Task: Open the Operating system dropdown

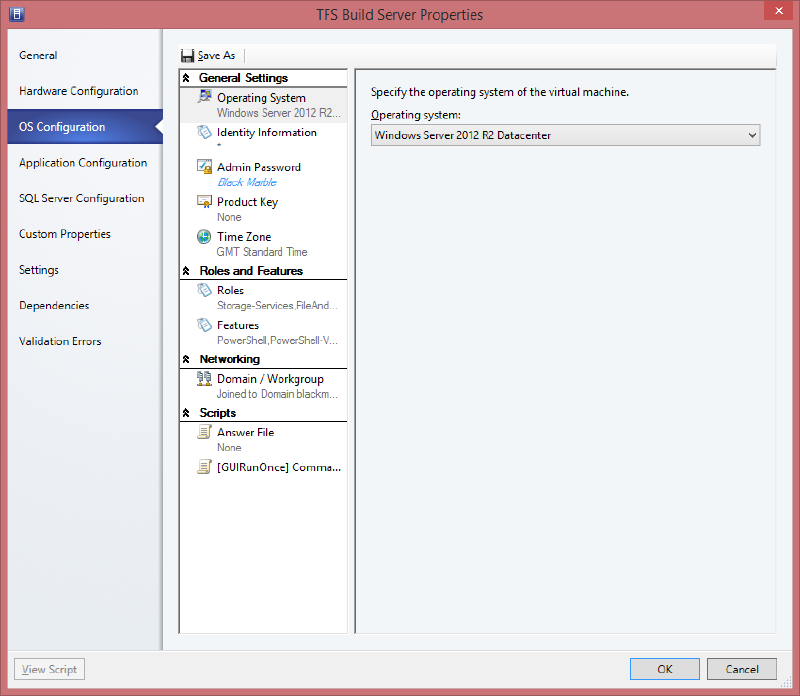Action: point(565,135)
